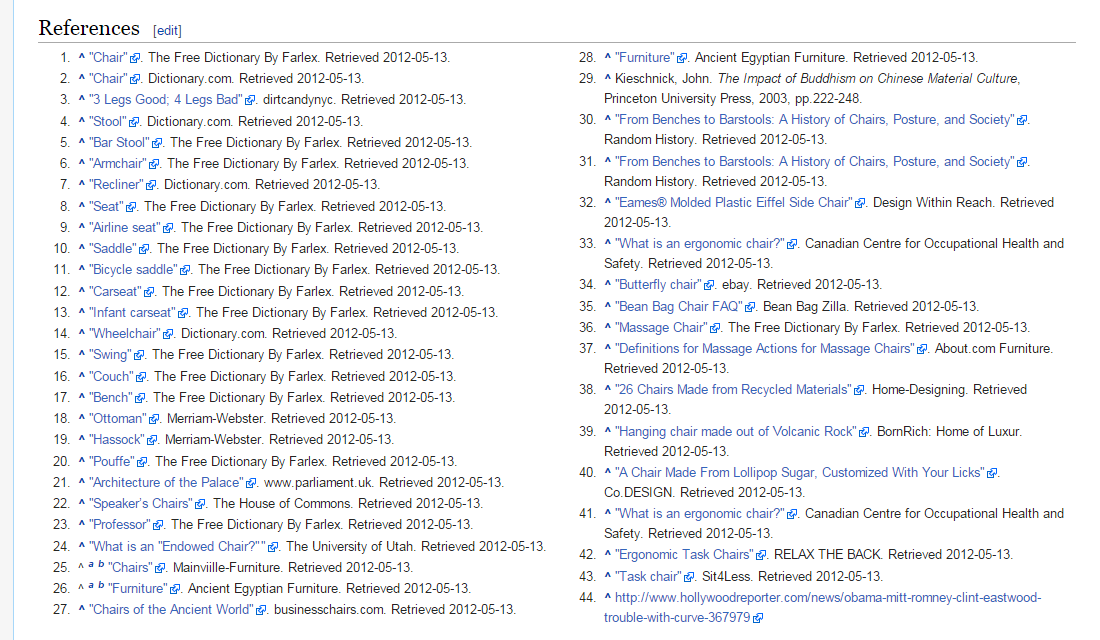Viewport: 1100px width, 640px height.
Task: Click external link icon after "Bean Bag Chair FAQ"
Action: [751, 307]
